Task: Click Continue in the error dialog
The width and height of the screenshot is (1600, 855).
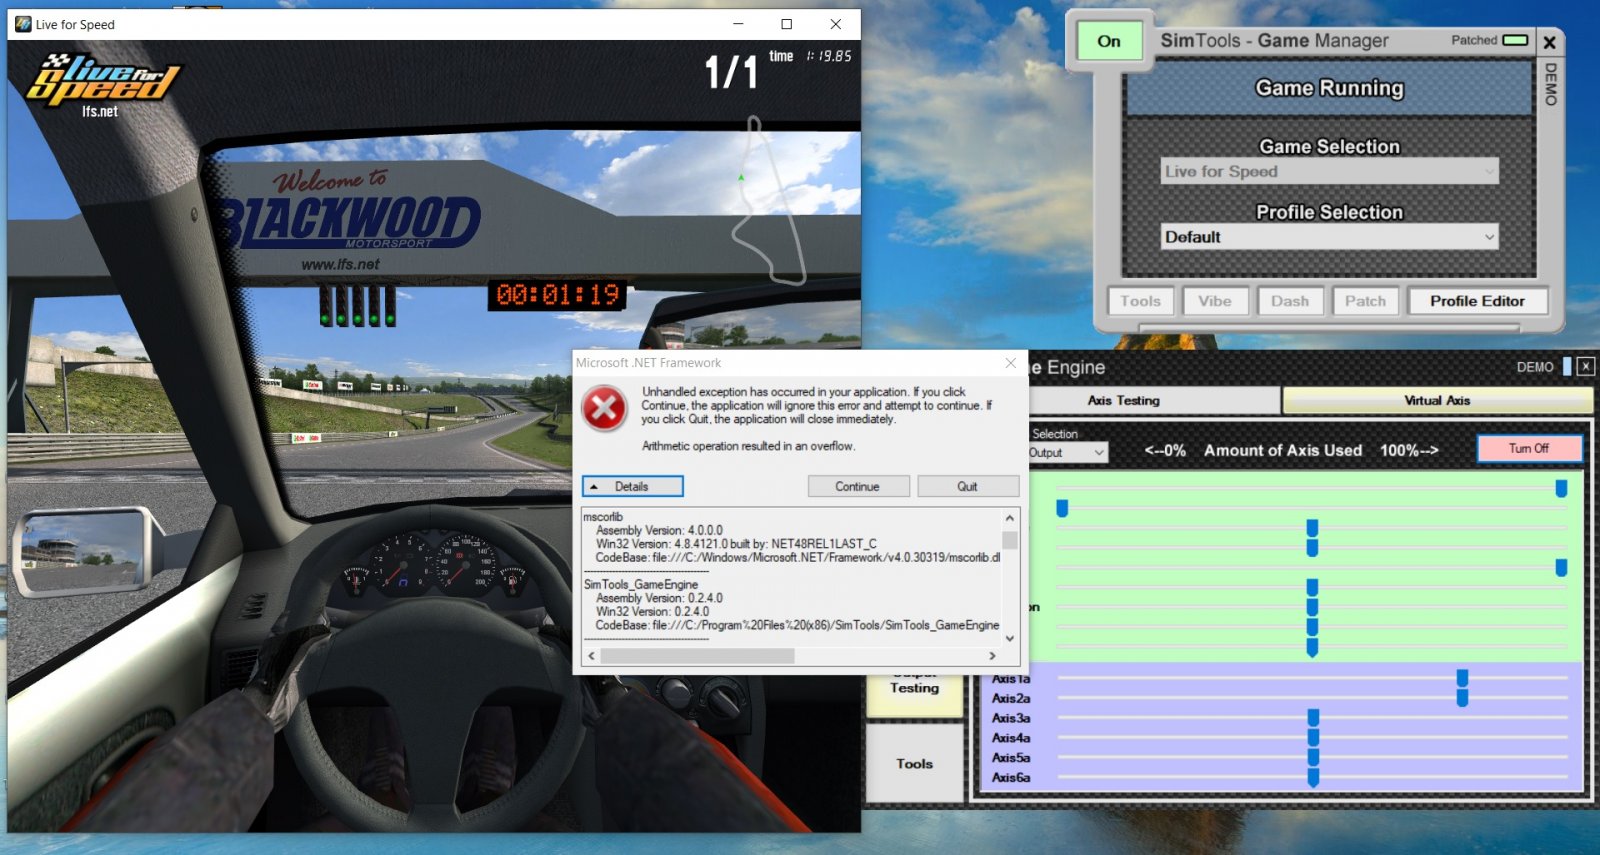Action: pyautogui.click(x=857, y=486)
